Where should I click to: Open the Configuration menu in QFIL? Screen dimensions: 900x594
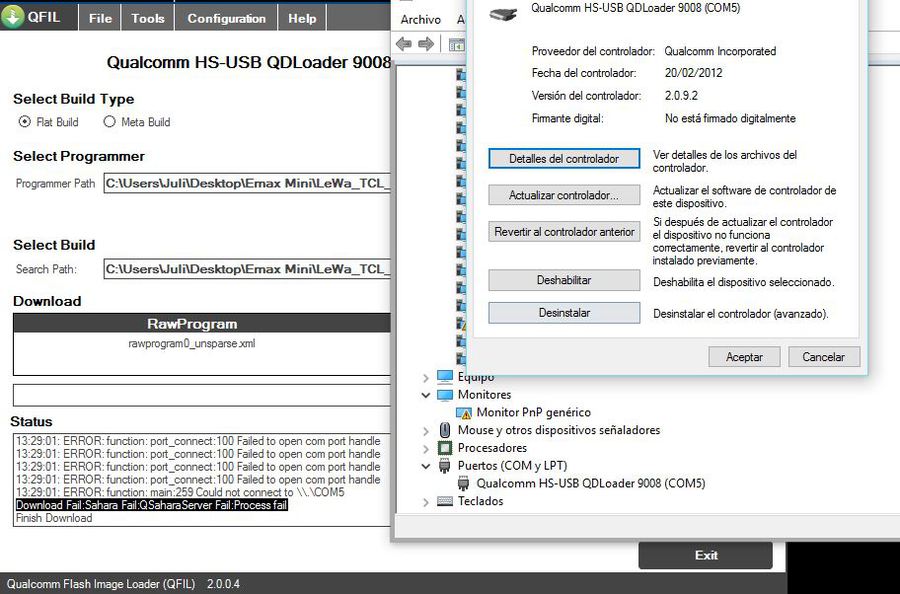pos(226,18)
